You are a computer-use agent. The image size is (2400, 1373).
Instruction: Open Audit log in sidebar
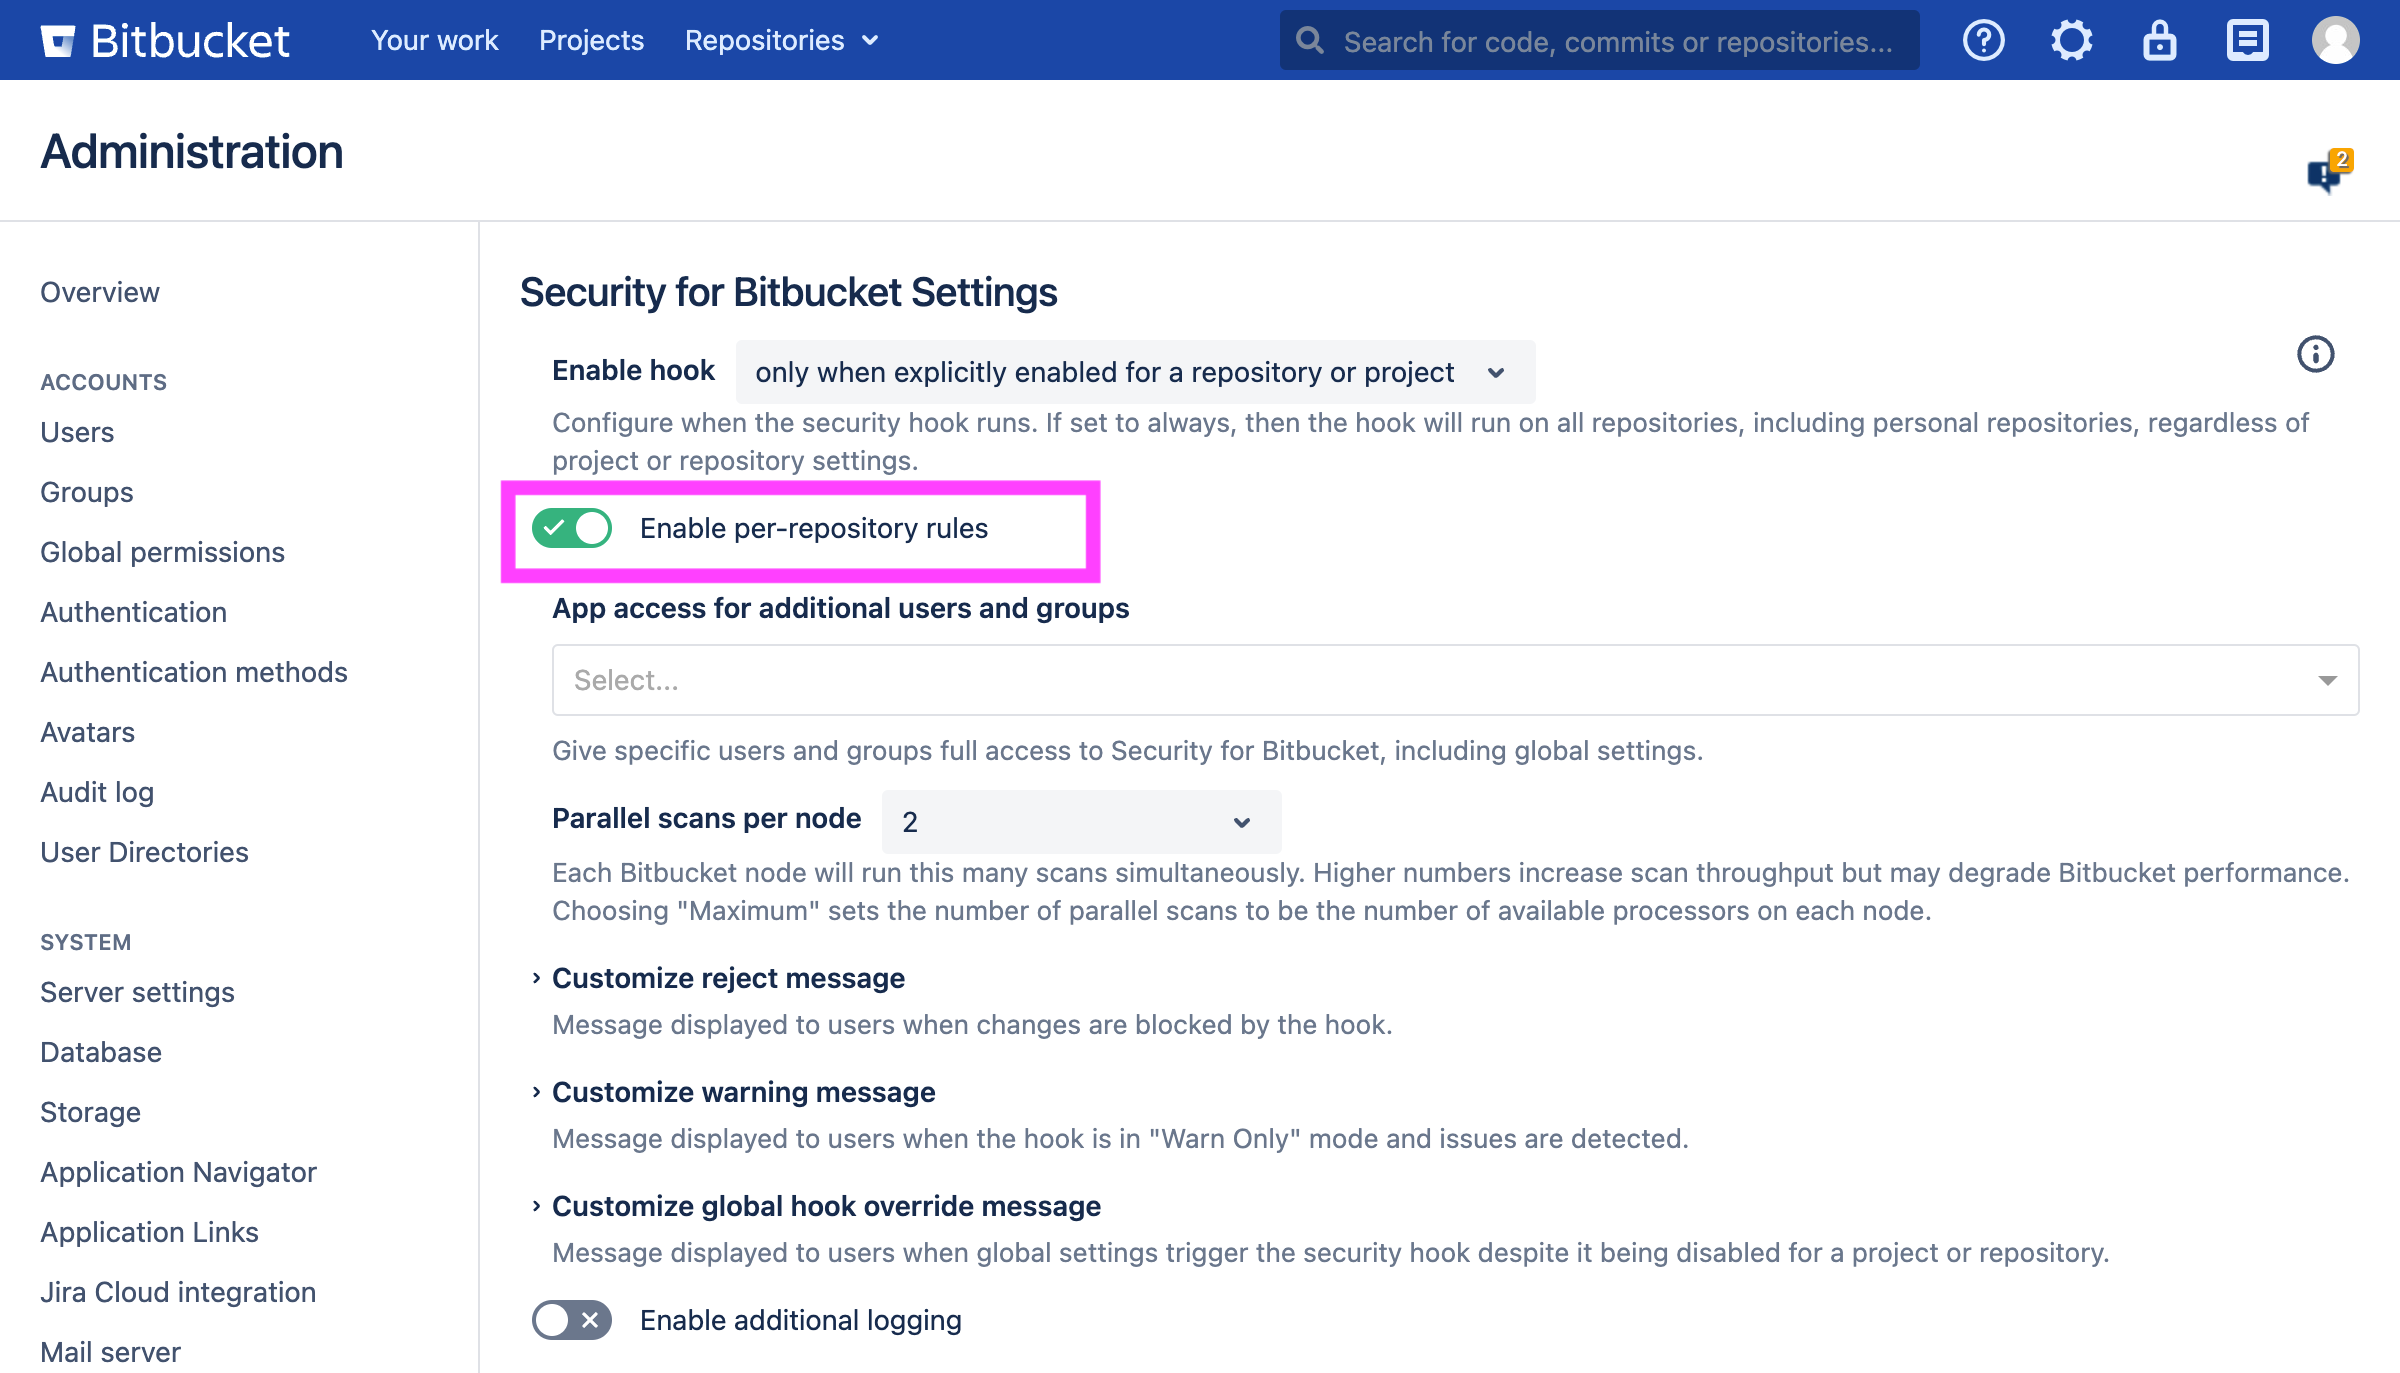coord(97,792)
